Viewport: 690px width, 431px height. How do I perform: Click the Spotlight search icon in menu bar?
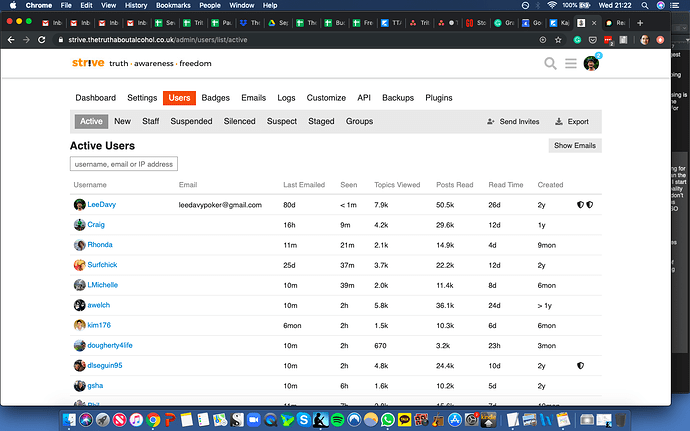(x=645, y=5)
